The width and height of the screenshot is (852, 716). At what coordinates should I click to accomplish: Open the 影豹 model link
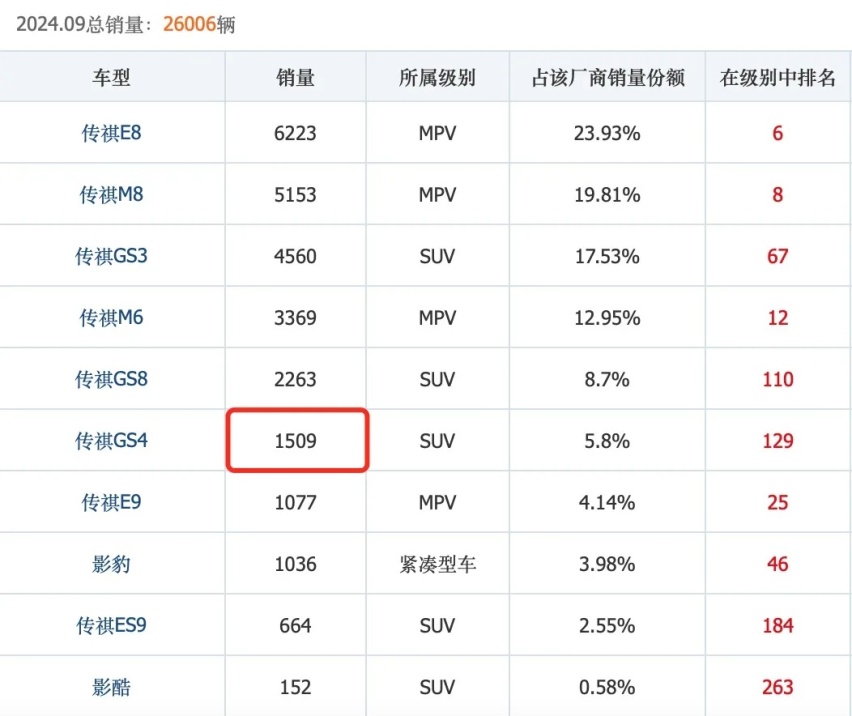pyautogui.click(x=111, y=564)
